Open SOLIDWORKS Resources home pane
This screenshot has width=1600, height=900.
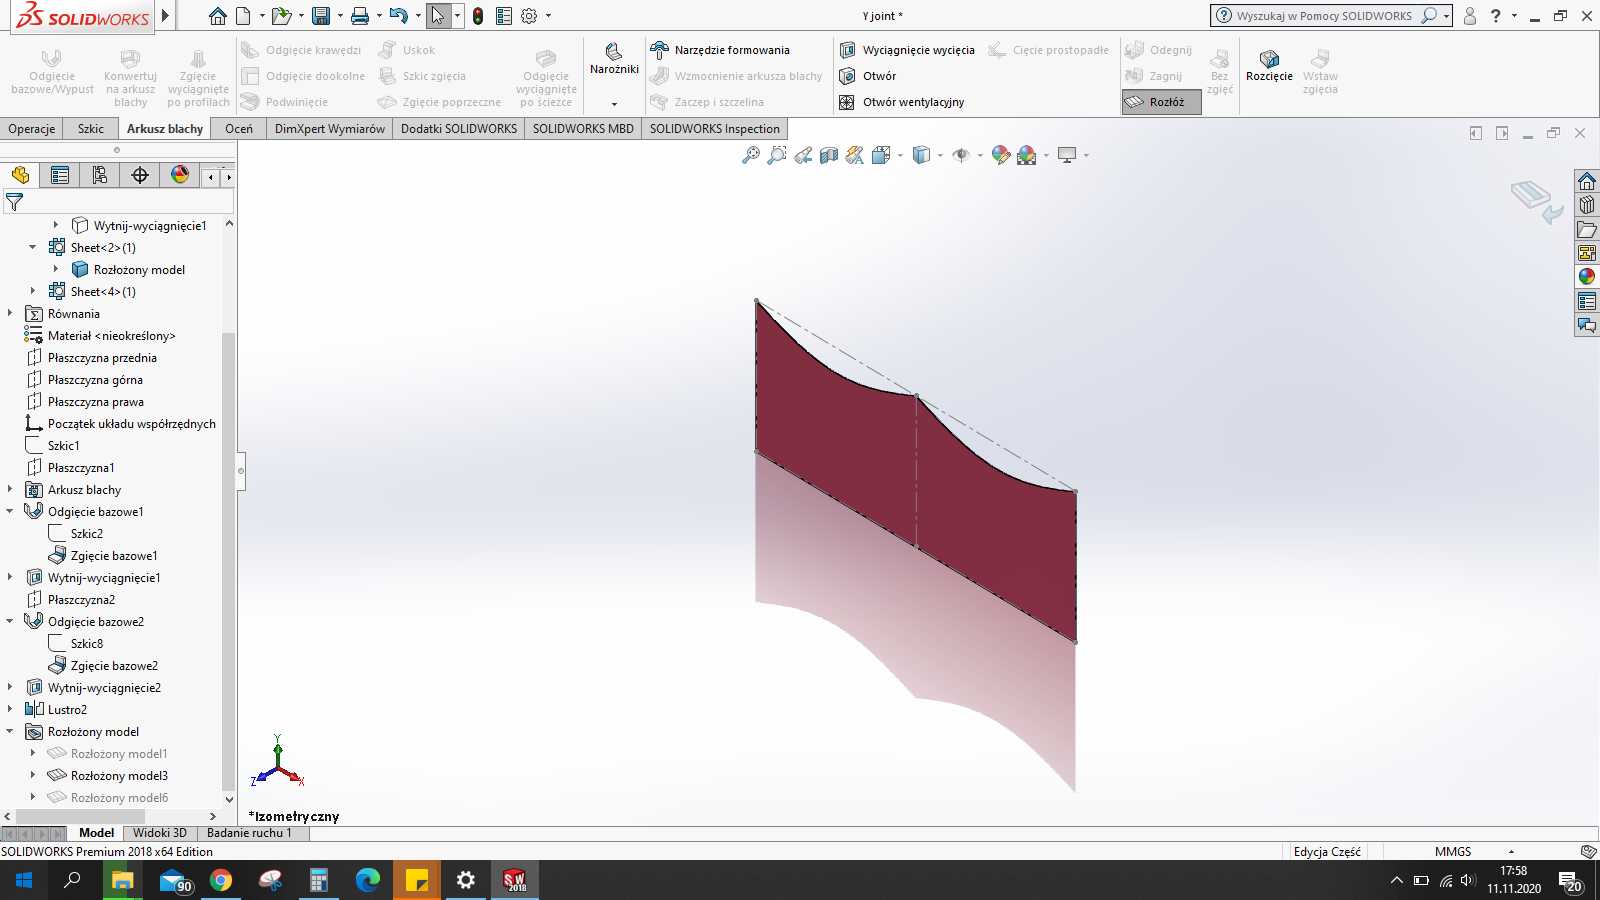tap(1587, 181)
